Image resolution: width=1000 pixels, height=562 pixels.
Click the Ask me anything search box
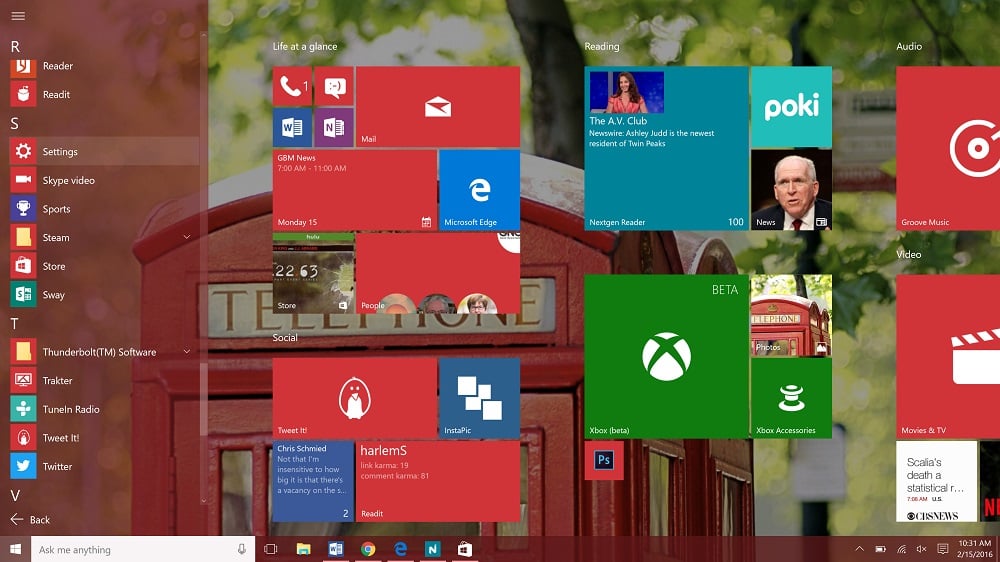tap(143, 549)
